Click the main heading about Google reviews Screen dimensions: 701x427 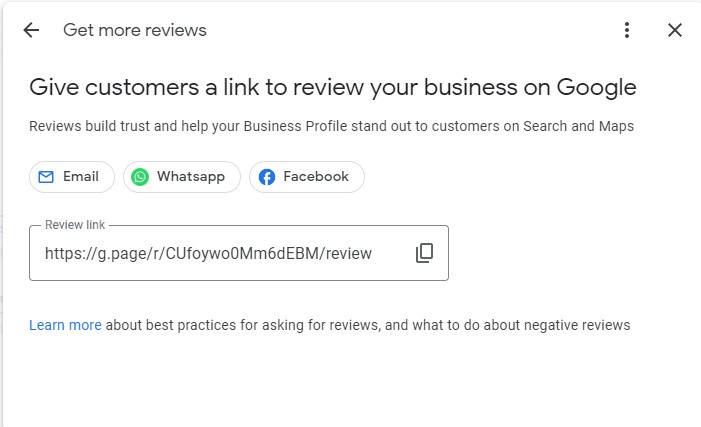(x=333, y=87)
